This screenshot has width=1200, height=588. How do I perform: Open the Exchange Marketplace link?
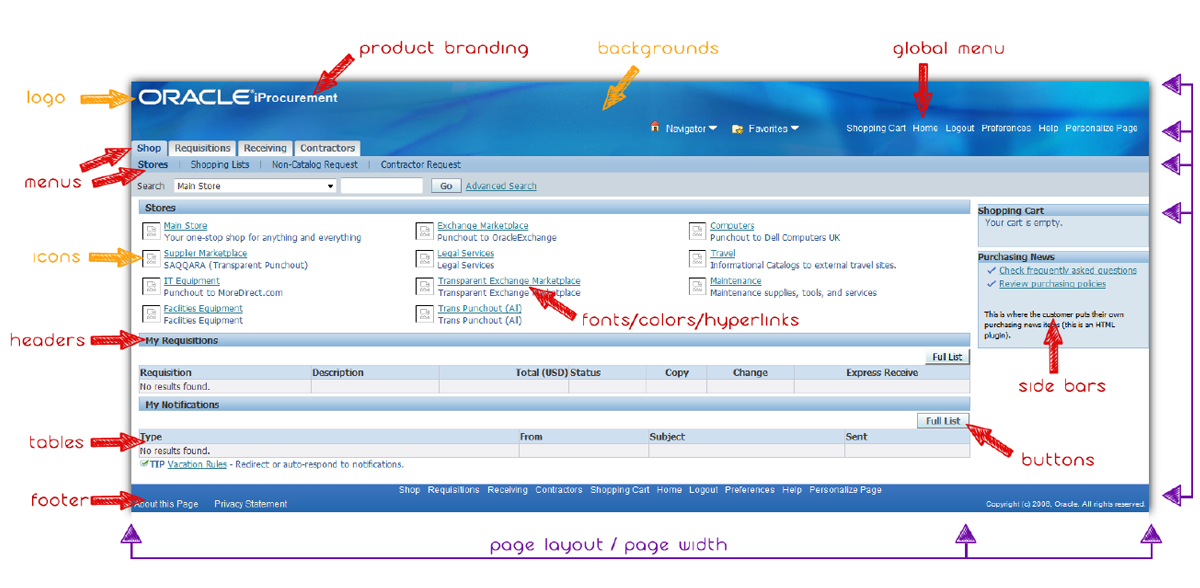point(483,226)
